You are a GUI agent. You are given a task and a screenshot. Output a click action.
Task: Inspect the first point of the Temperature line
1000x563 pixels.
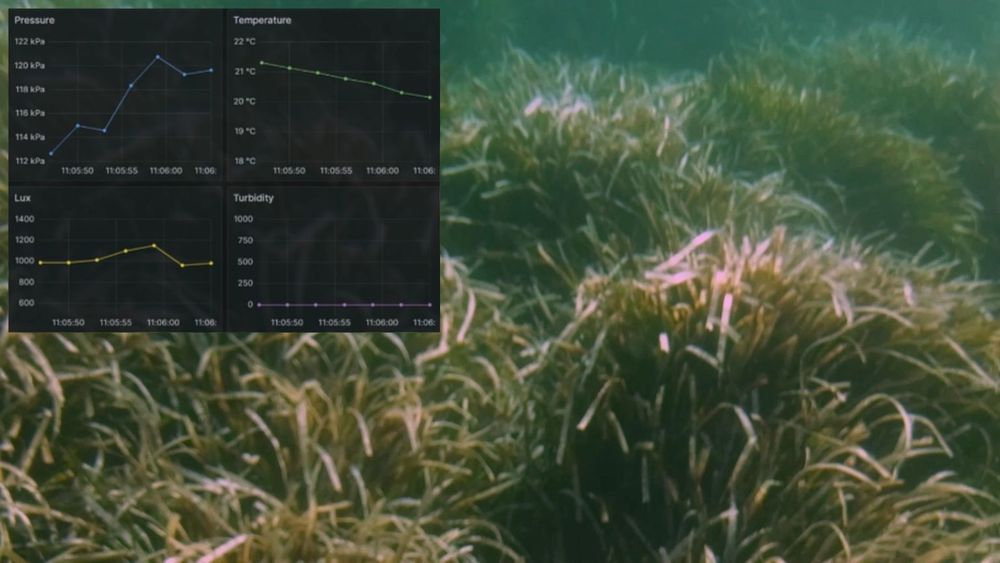pos(261,62)
